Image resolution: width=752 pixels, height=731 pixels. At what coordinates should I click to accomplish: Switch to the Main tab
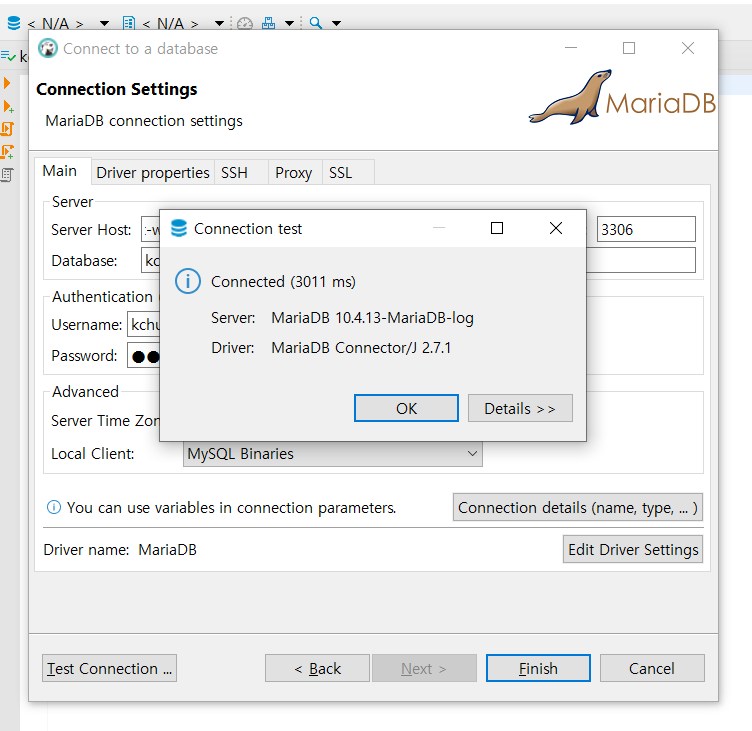60,171
